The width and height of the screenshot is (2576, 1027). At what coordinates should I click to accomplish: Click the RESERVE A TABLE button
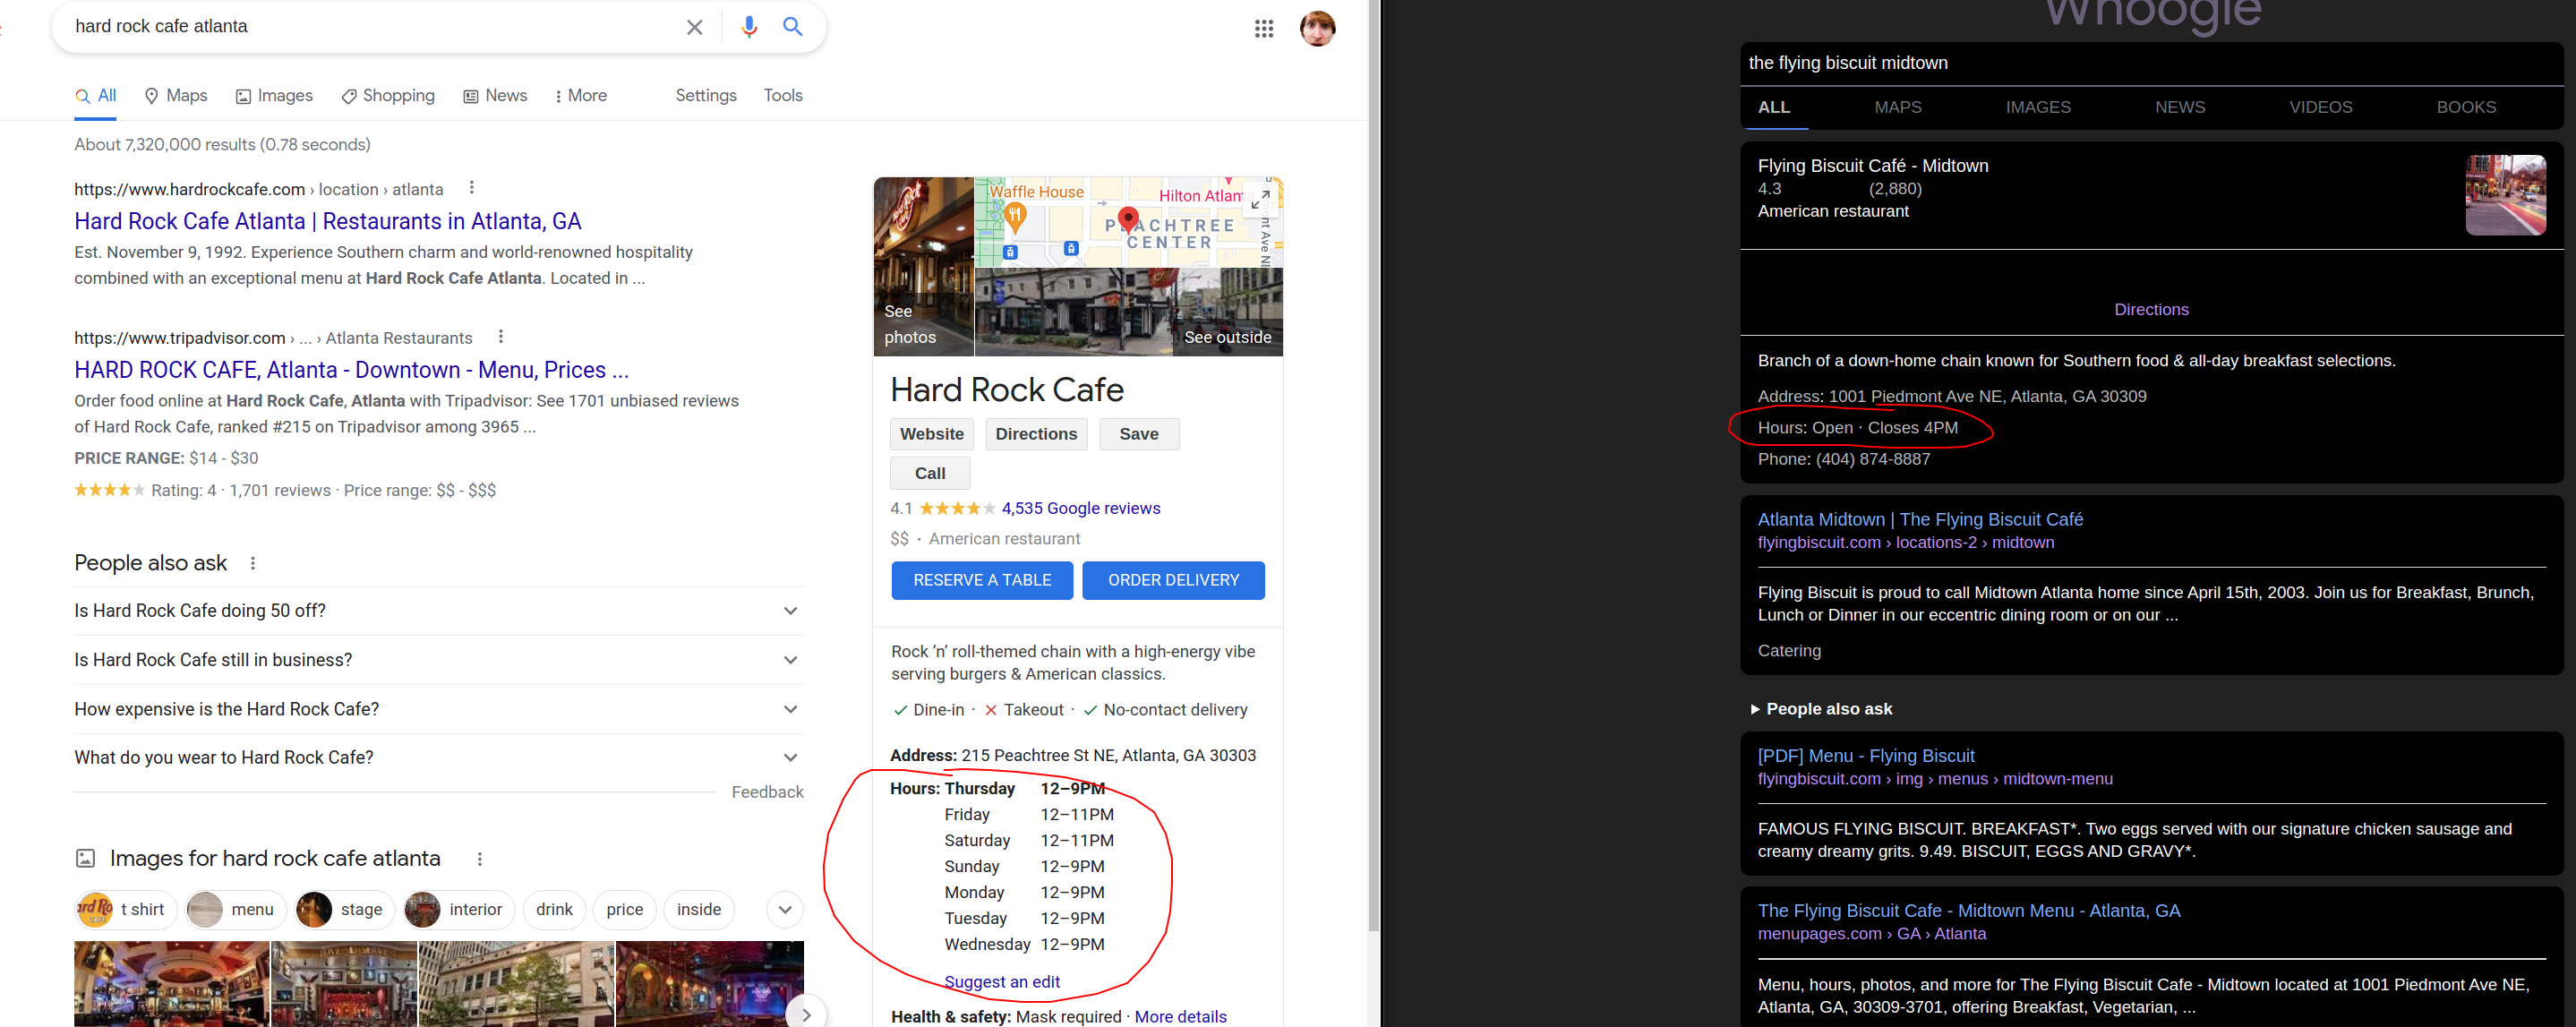coord(981,580)
